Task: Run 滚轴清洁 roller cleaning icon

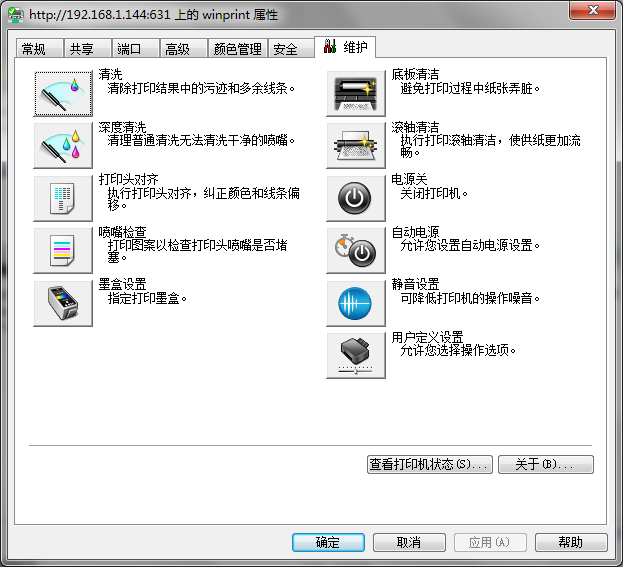Action: pyautogui.click(x=356, y=146)
